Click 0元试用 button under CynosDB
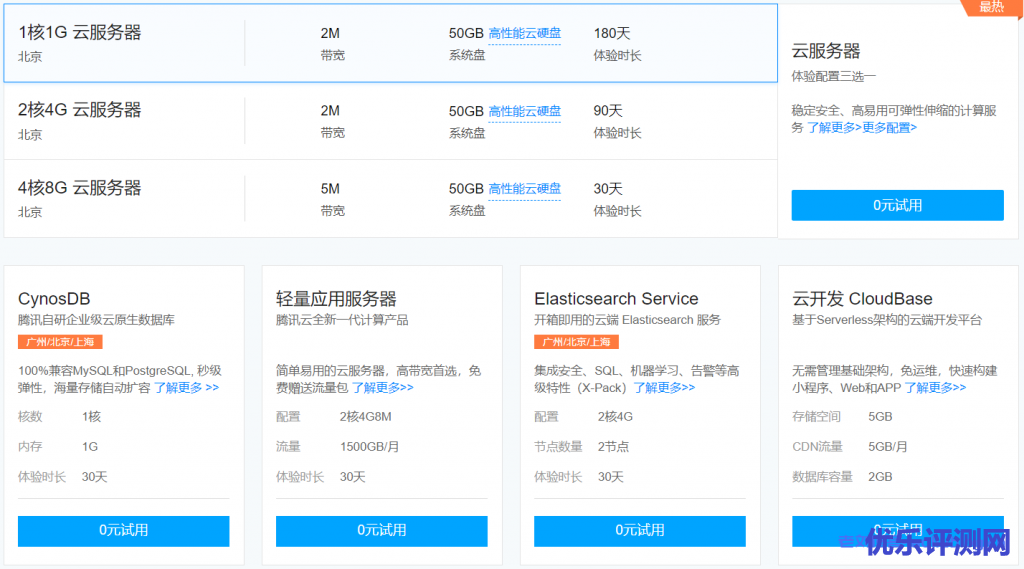1024x569 pixels. tap(123, 530)
